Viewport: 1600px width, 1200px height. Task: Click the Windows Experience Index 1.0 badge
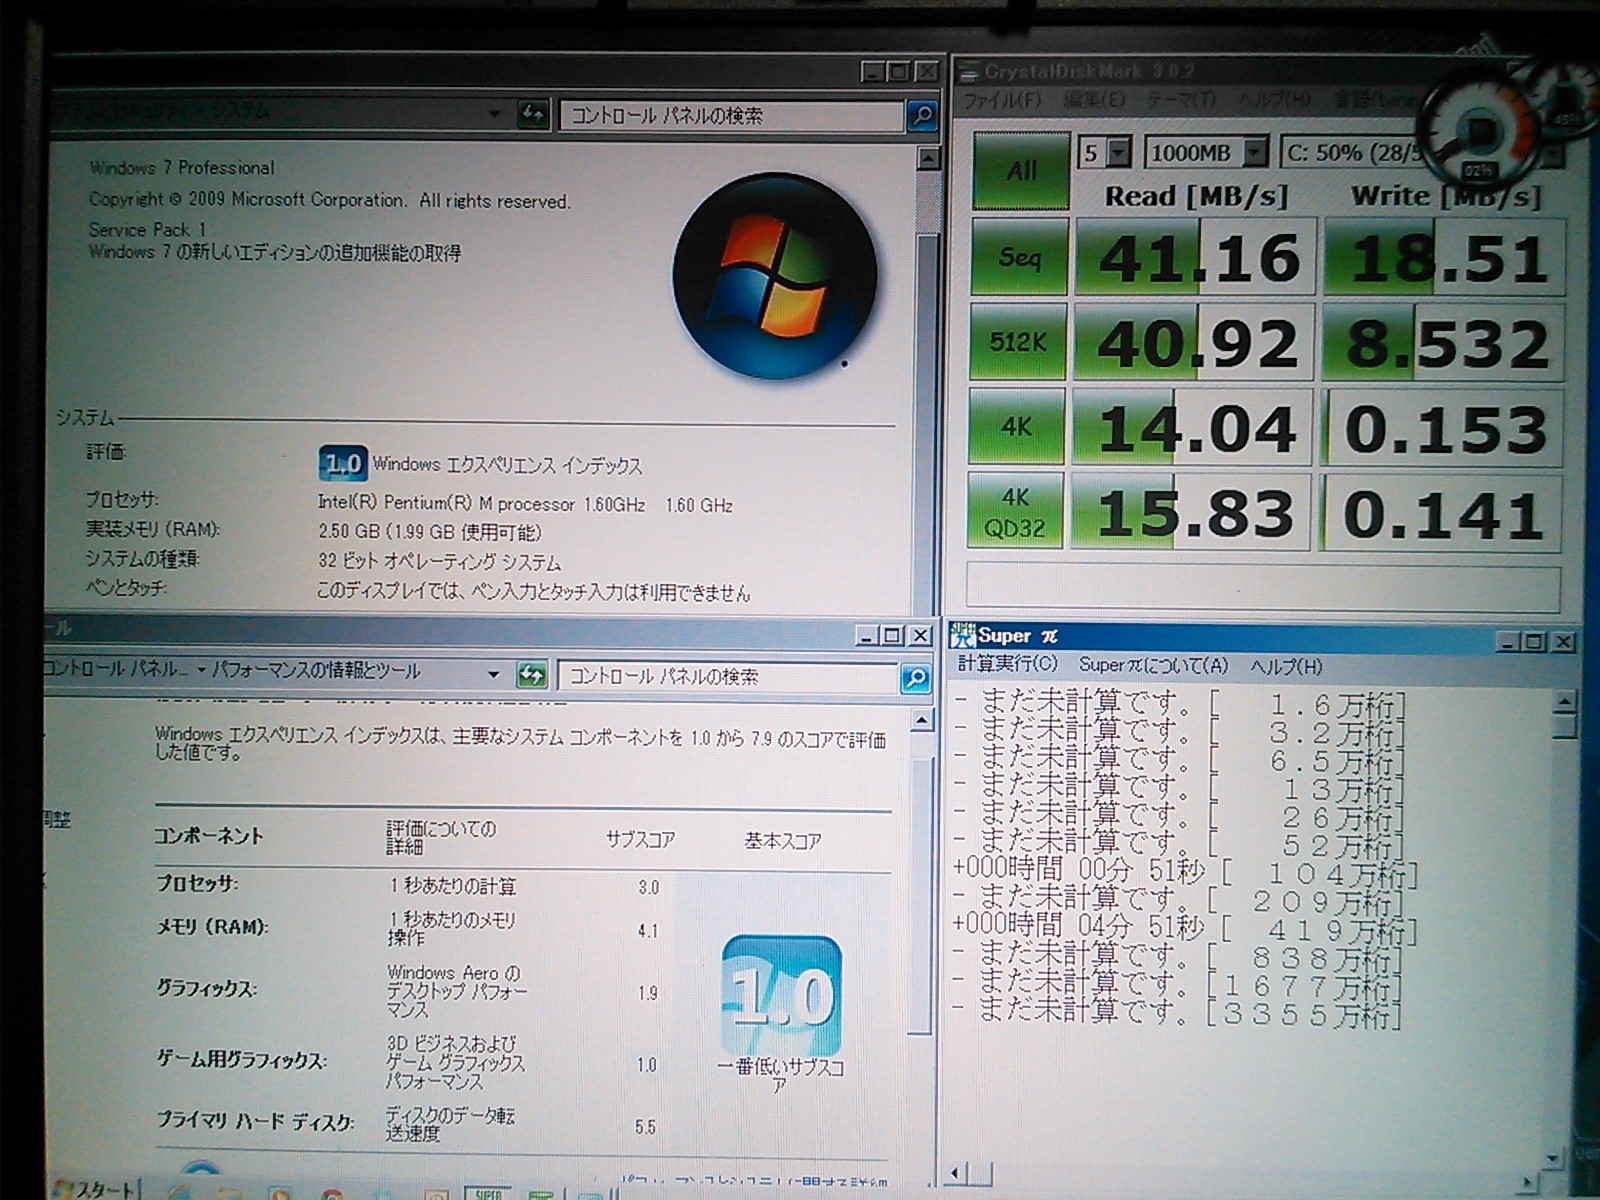pyautogui.click(x=343, y=464)
